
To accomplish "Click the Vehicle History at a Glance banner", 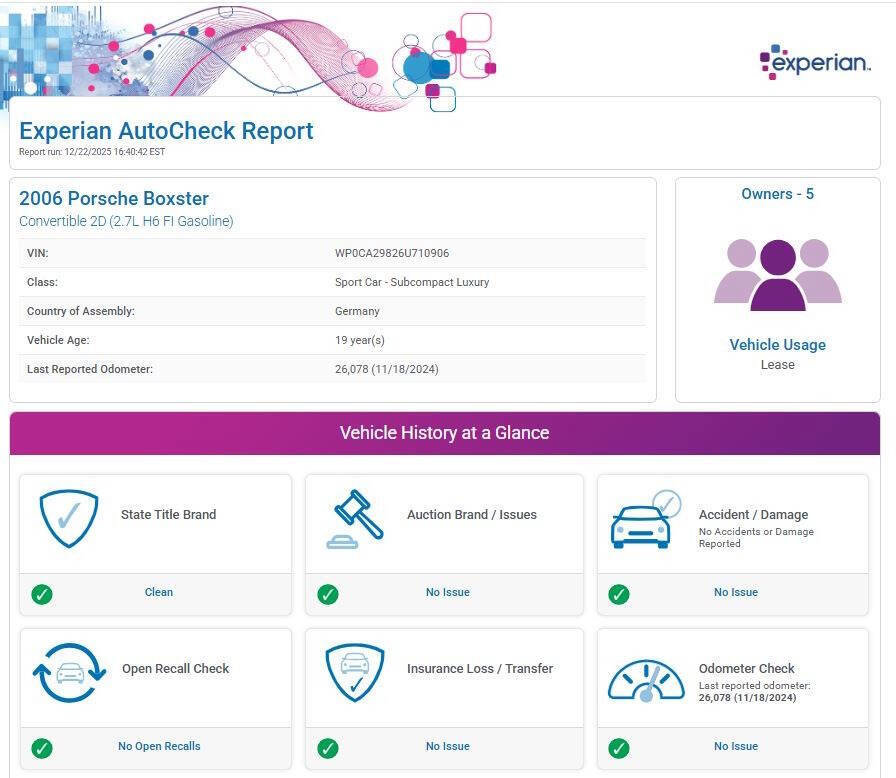I will (x=444, y=433).
